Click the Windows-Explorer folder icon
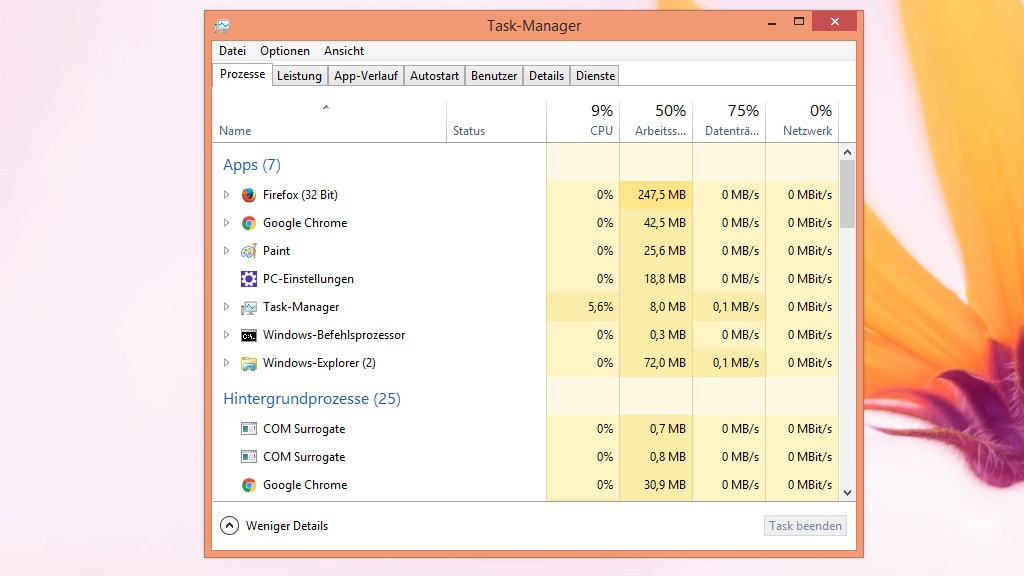The width and height of the screenshot is (1024, 576). pos(248,363)
